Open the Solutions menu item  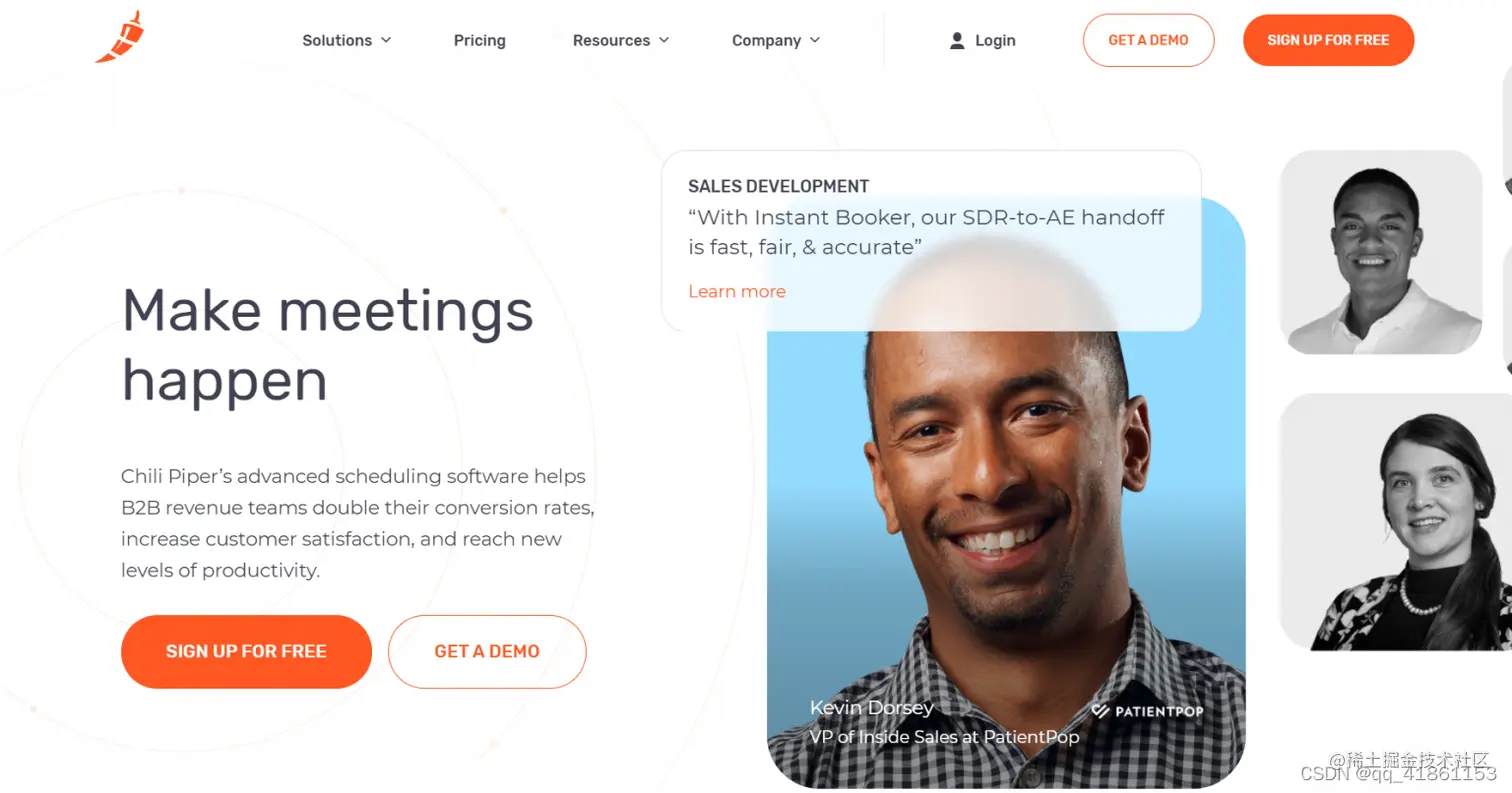pos(337,41)
